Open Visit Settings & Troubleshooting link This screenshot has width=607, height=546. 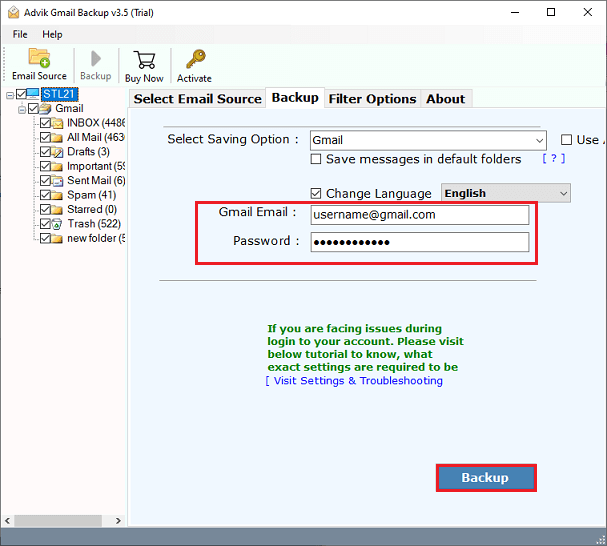(x=354, y=381)
